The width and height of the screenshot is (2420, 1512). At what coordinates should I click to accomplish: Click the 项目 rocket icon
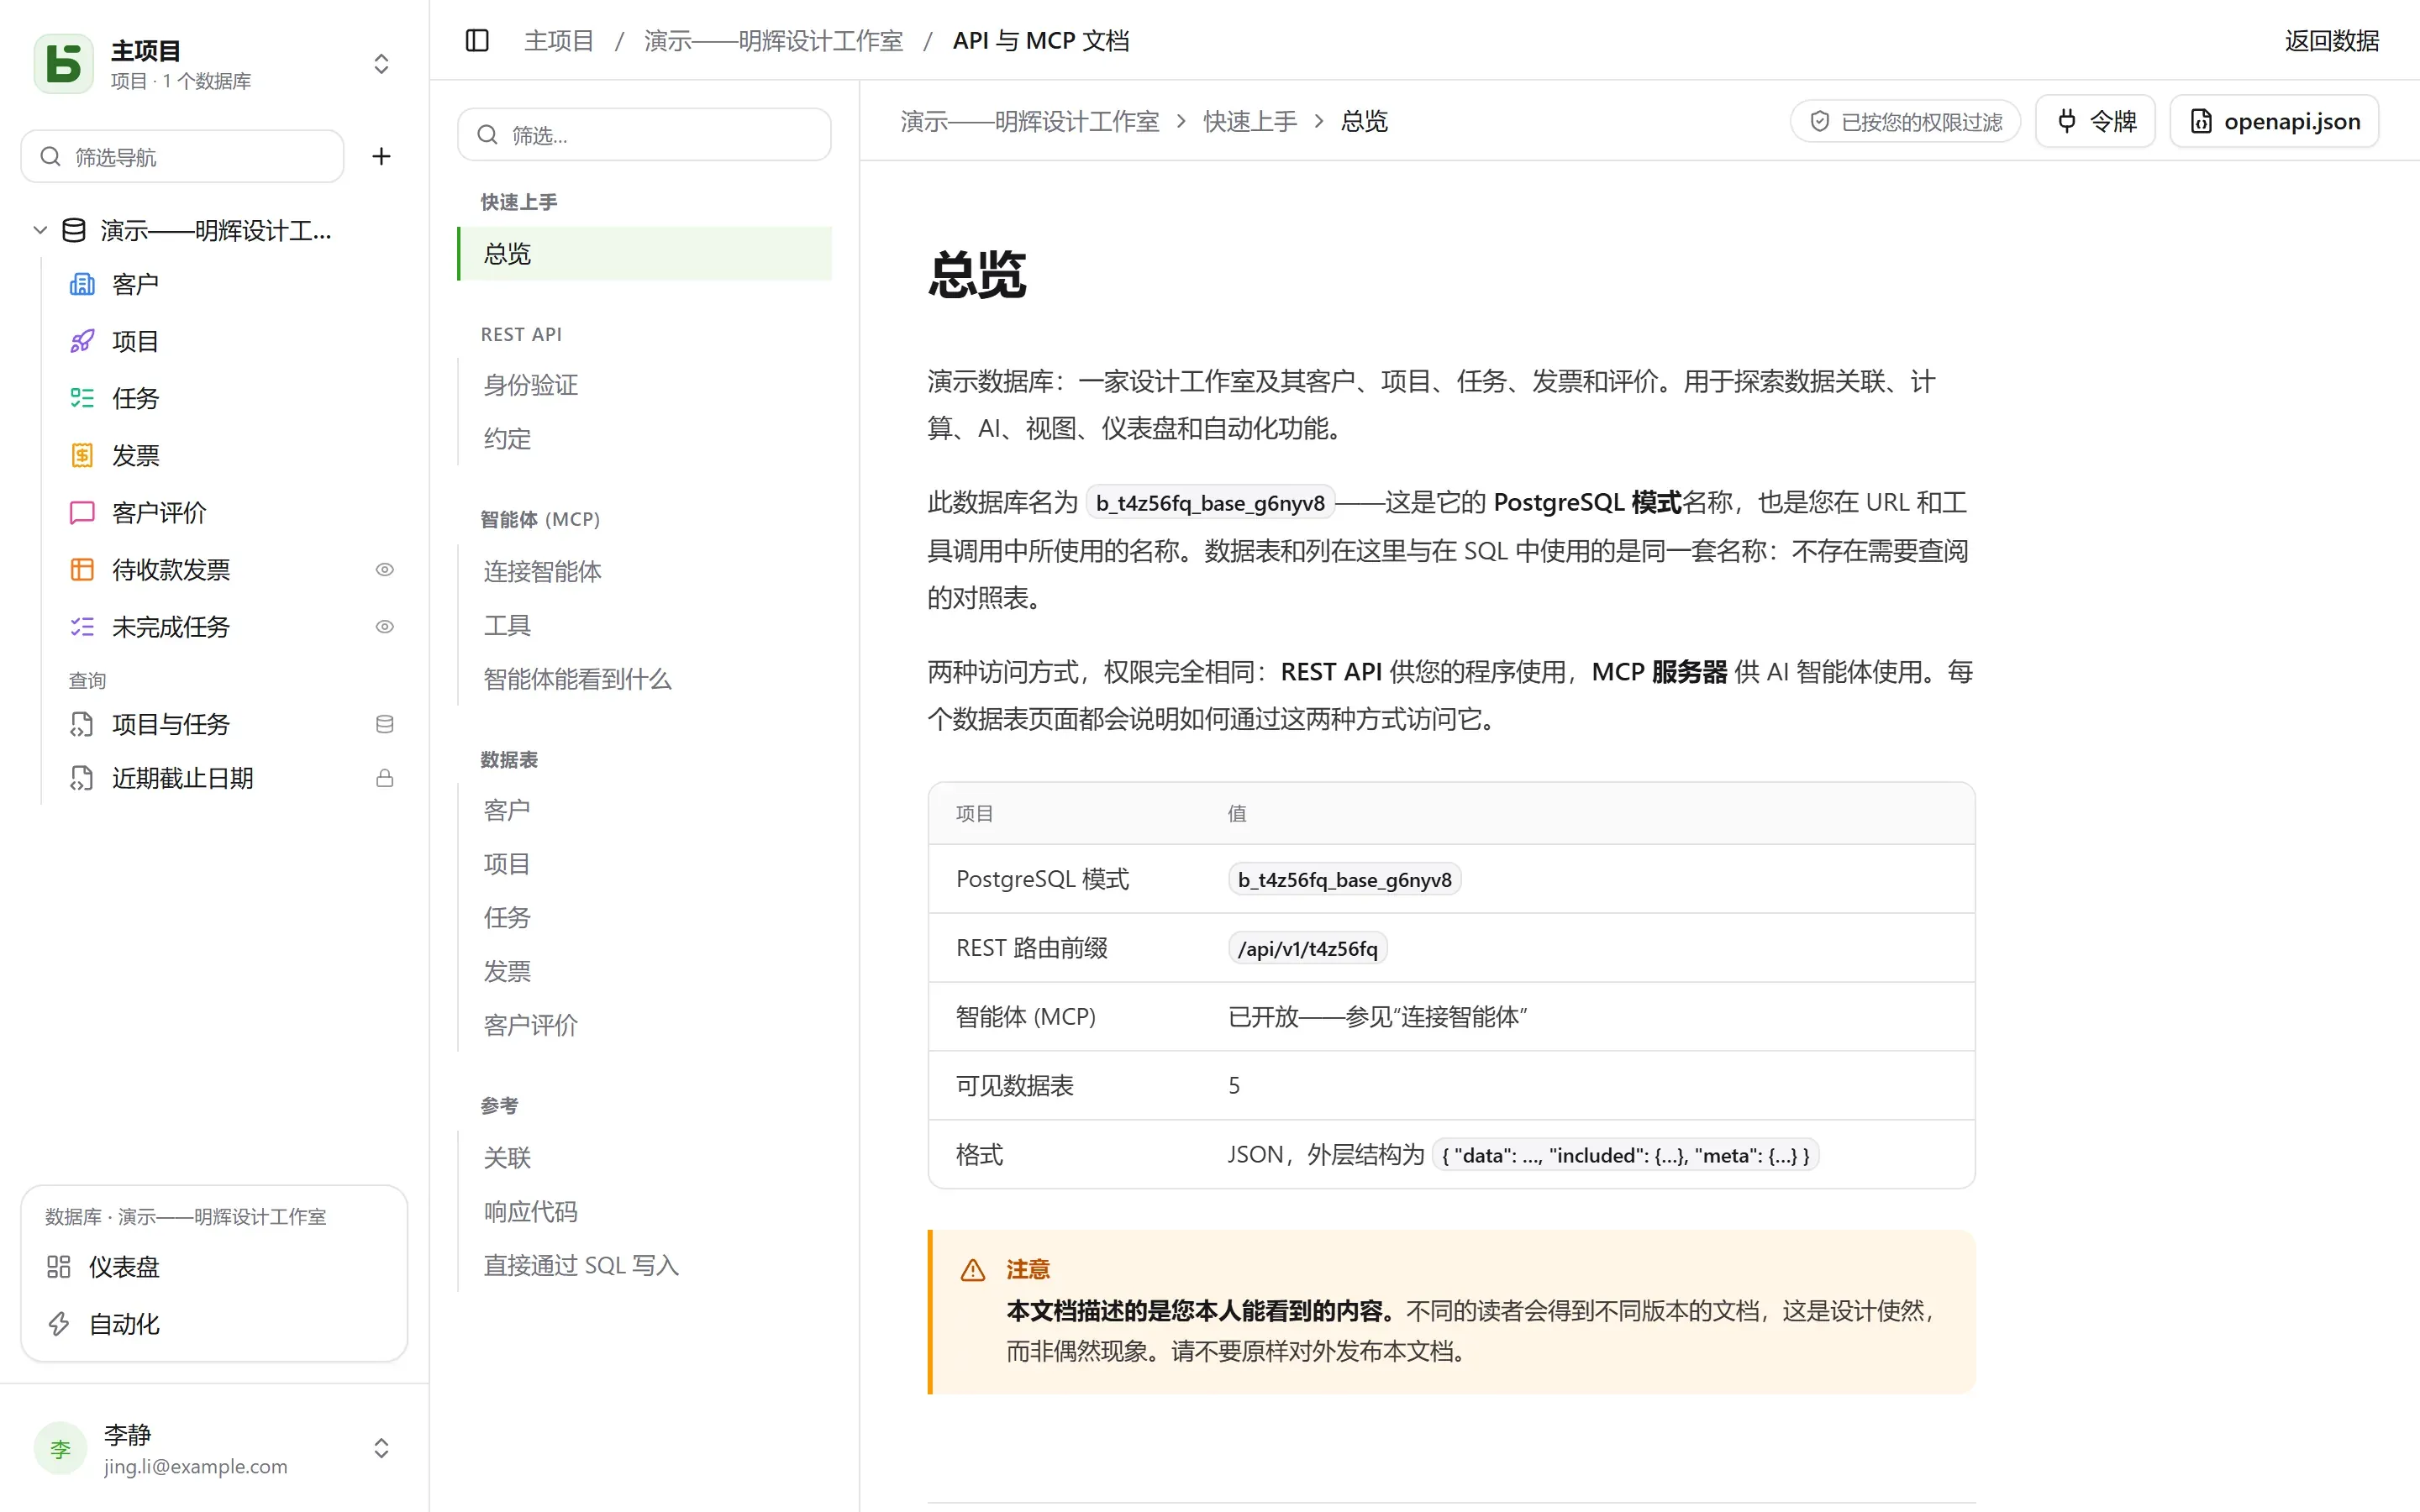coord(82,341)
